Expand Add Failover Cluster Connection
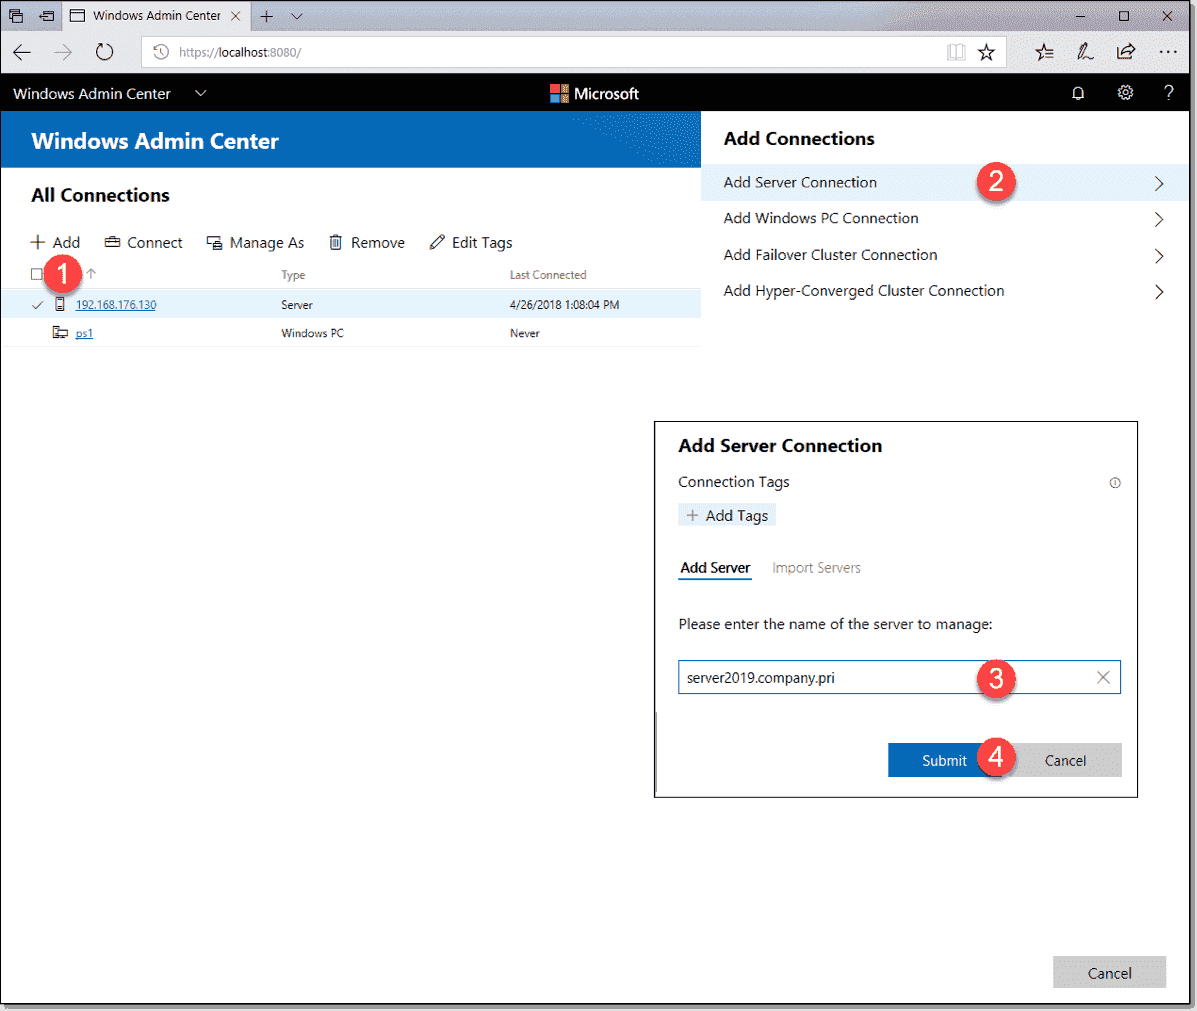The height and width of the screenshot is (1011, 1197). pos(830,255)
